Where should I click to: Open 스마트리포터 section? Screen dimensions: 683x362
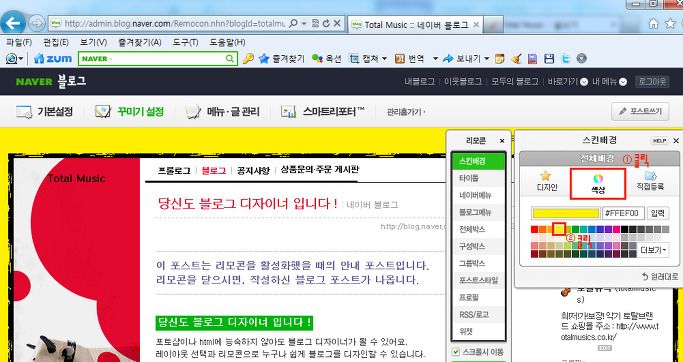tap(322, 112)
